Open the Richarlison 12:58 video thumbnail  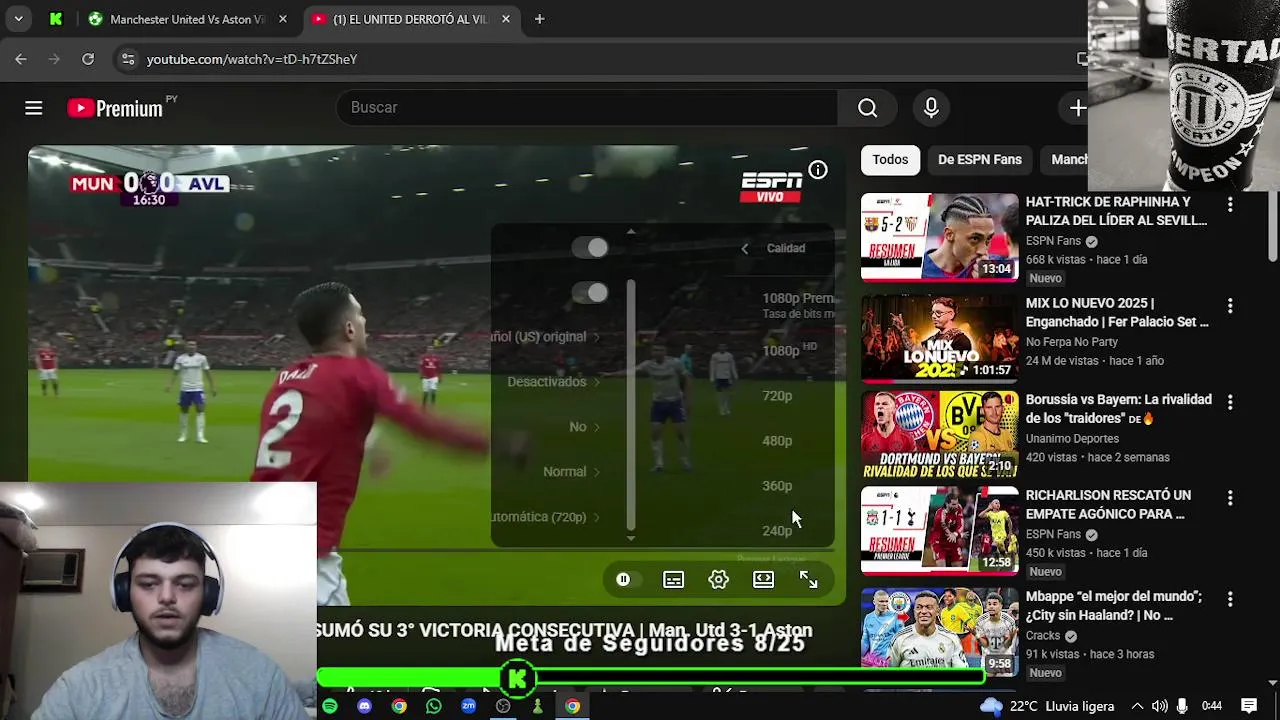(x=940, y=530)
